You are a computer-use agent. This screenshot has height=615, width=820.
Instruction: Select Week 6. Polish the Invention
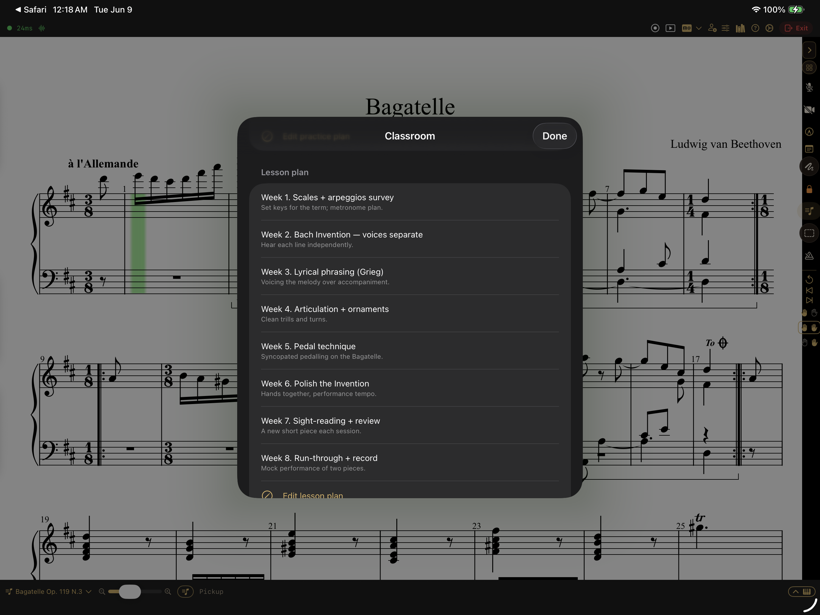pos(409,388)
